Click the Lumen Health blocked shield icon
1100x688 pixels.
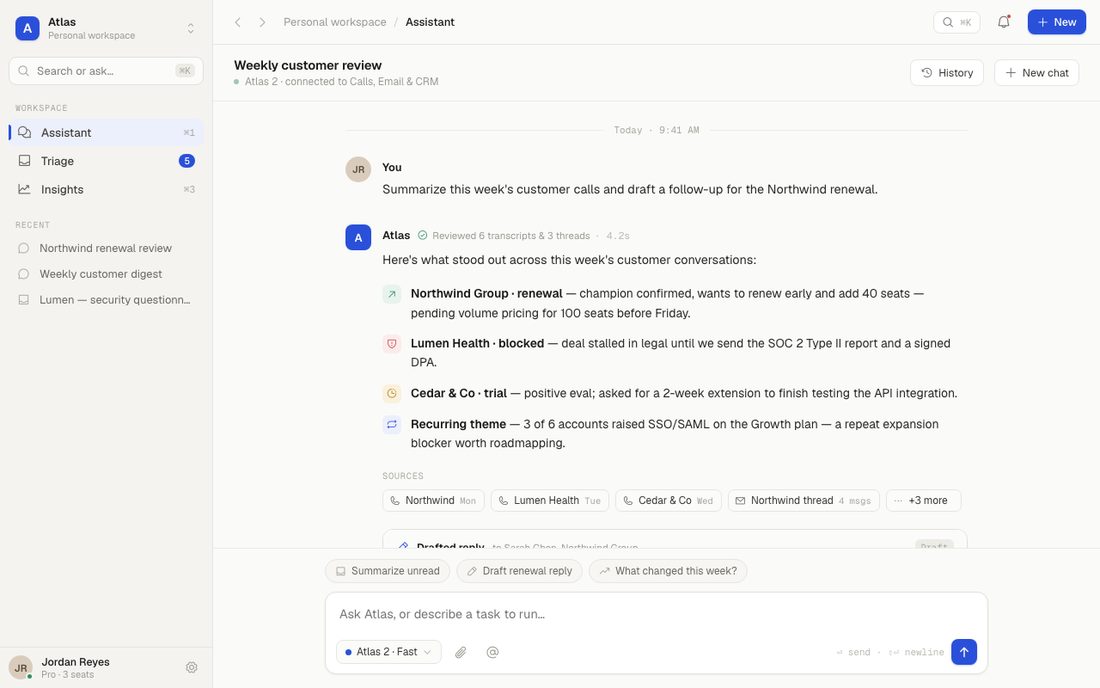(392, 344)
